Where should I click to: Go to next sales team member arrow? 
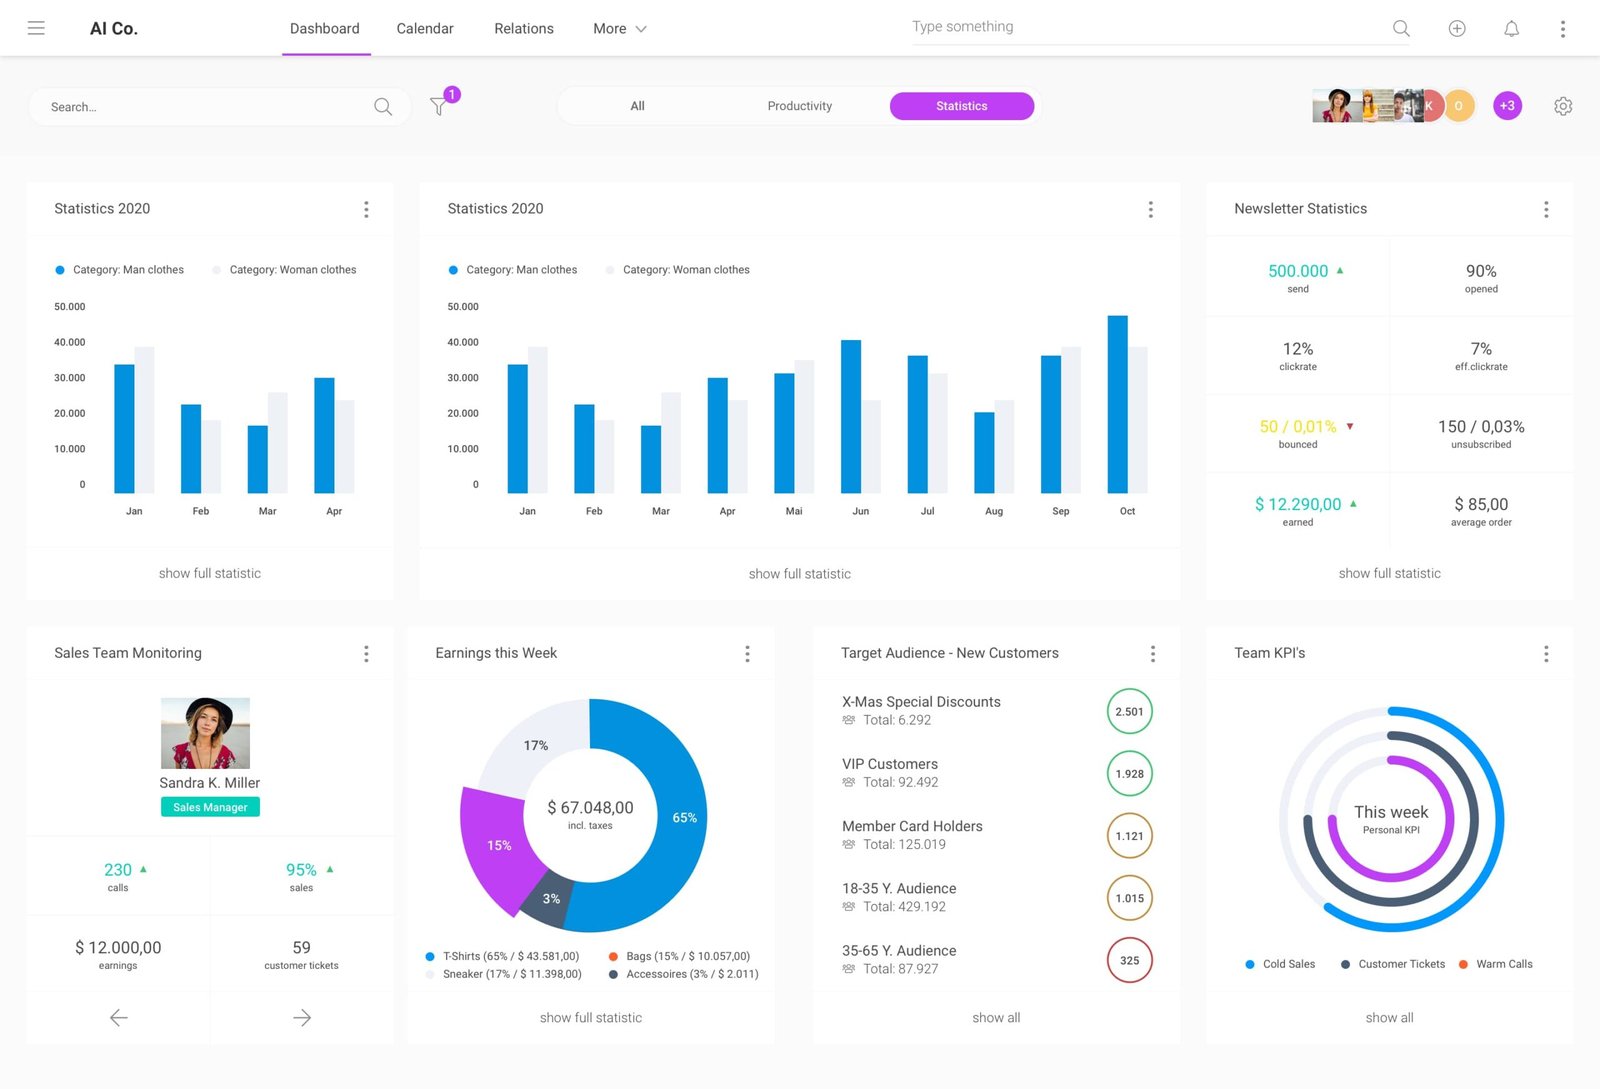(x=302, y=1018)
